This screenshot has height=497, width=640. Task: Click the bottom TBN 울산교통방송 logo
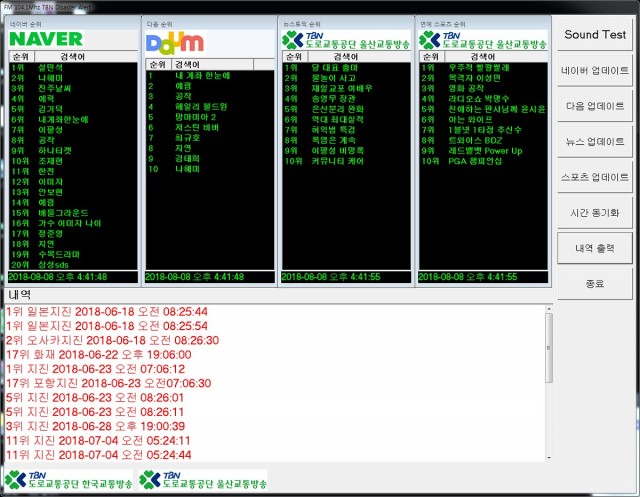coord(204,479)
